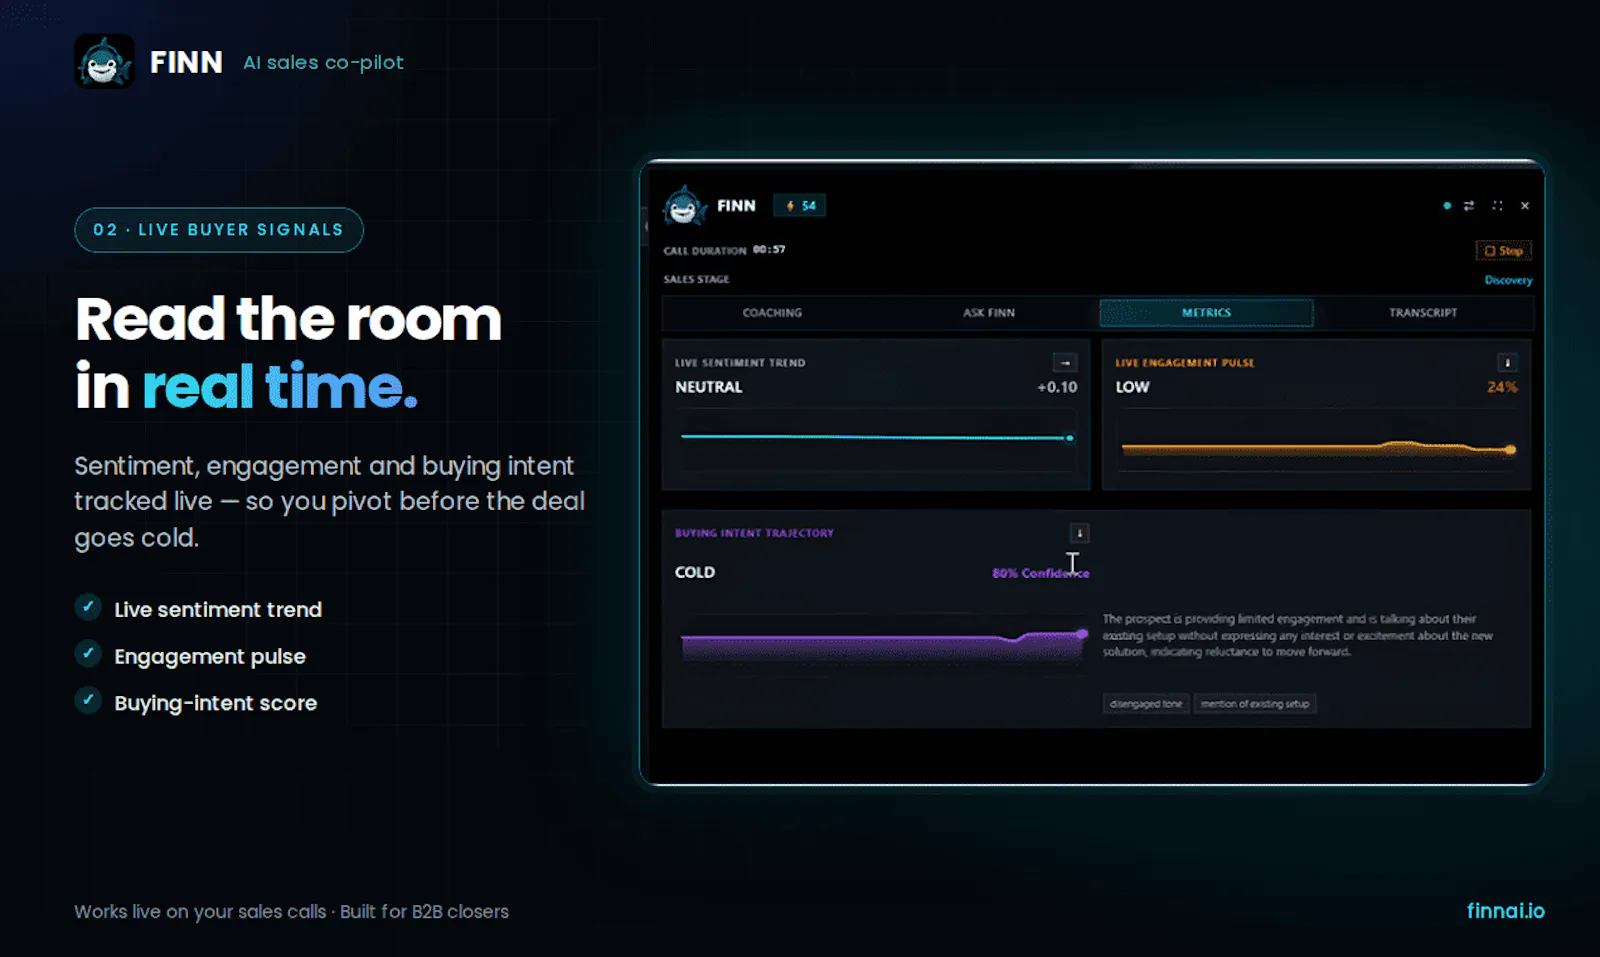Click the 'BUYING INTENT TRAJECTORY' heading
This screenshot has width=1600, height=957.
pyautogui.click(x=754, y=533)
